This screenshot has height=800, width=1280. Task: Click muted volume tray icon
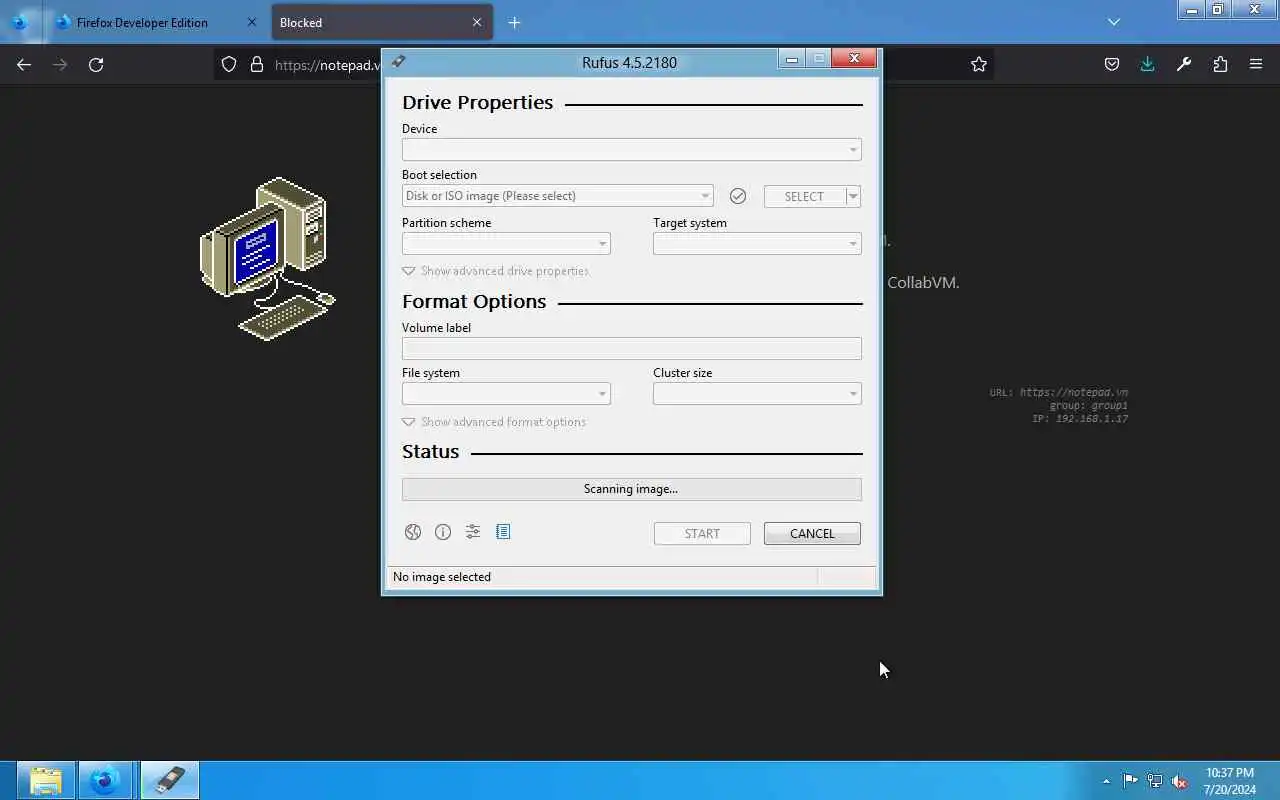click(x=1180, y=781)
